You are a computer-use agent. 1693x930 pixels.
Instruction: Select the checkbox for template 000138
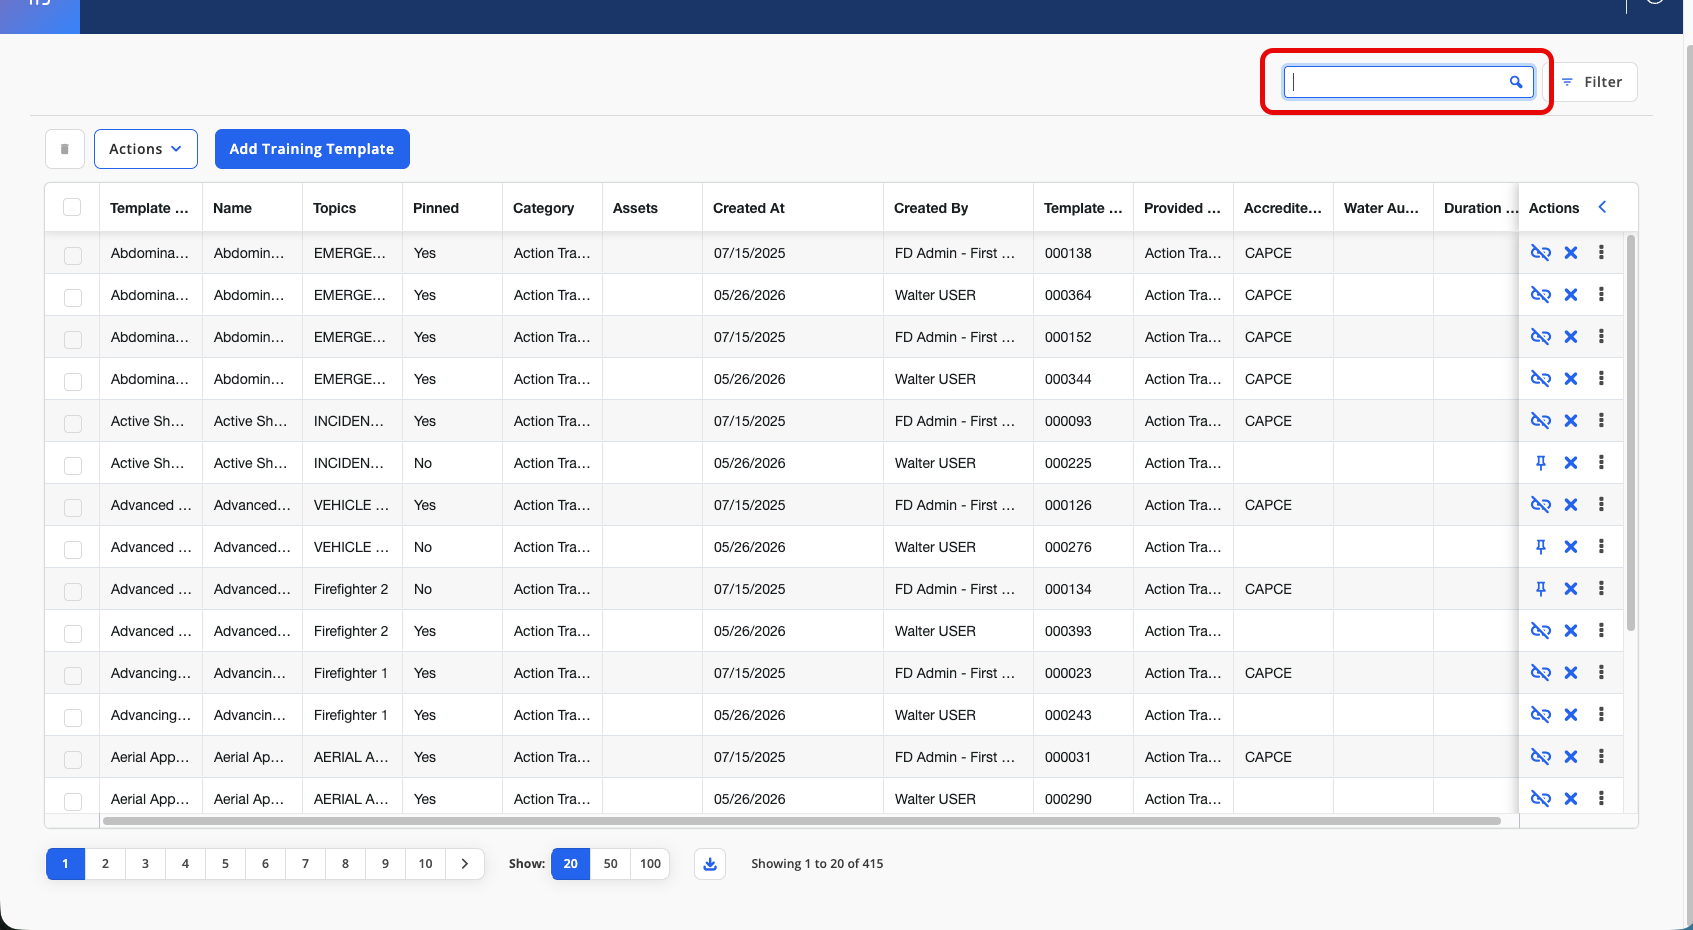(73, 255)
